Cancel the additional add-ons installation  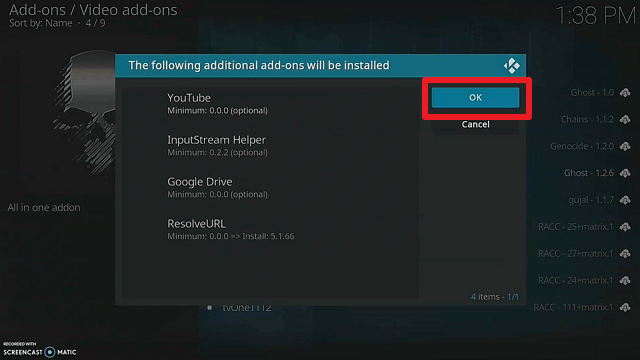click(475, 124)
